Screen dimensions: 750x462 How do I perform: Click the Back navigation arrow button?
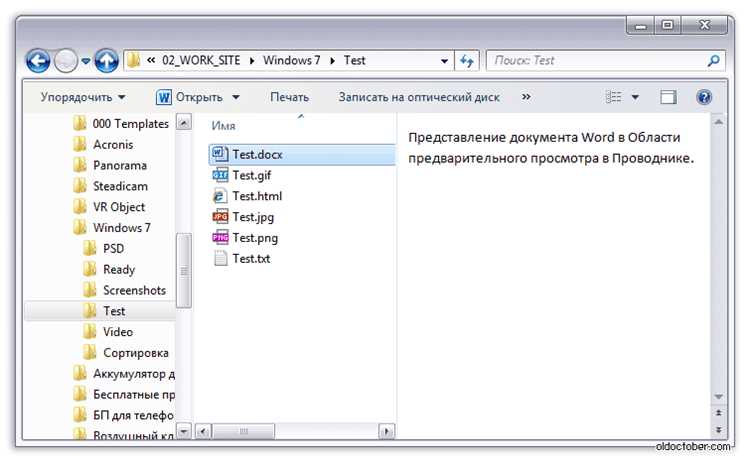click(x=38, y=61)
